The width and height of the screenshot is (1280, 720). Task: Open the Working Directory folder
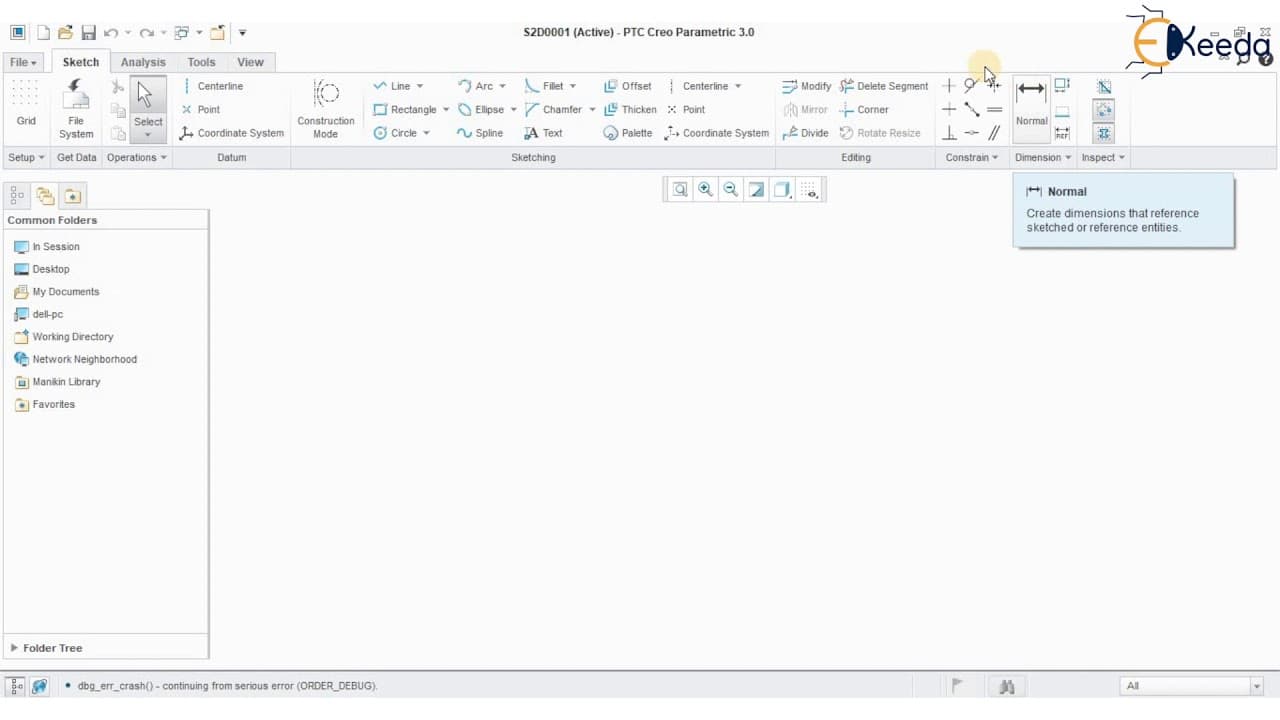(x=64, y=337)
